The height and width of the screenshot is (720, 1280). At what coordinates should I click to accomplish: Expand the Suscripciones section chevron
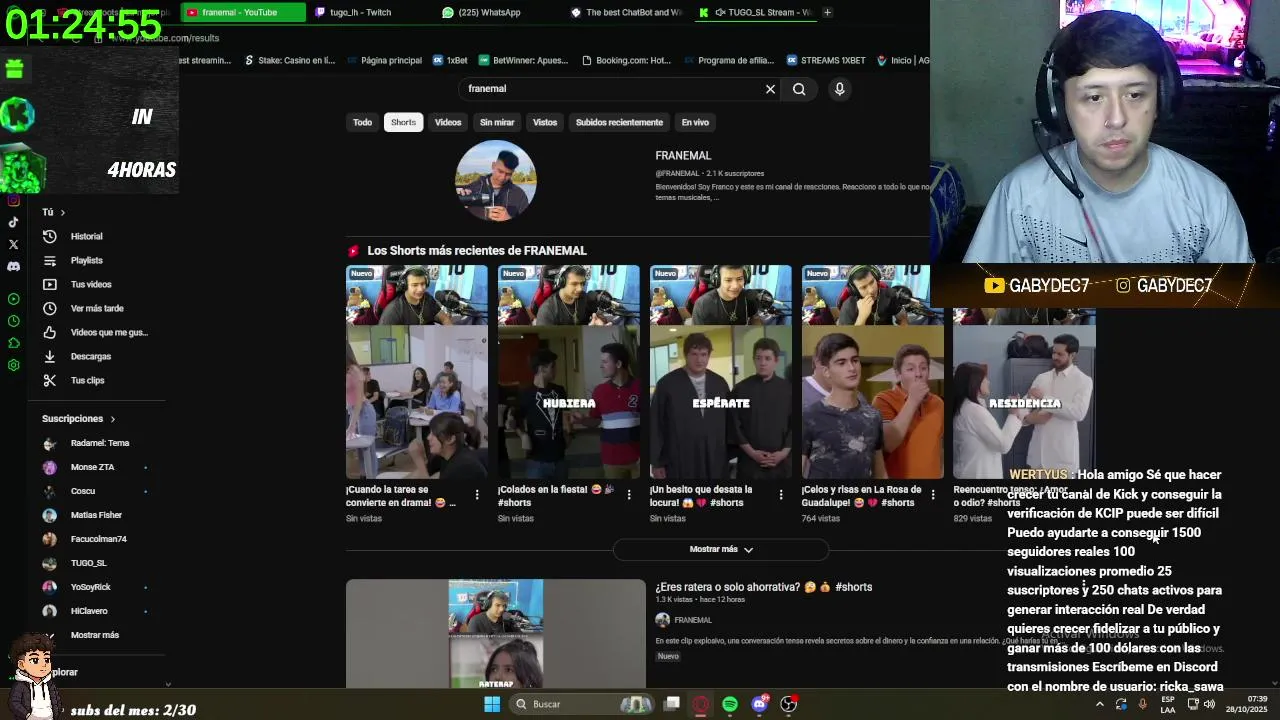pyautogui.click(x=112, y=419)
